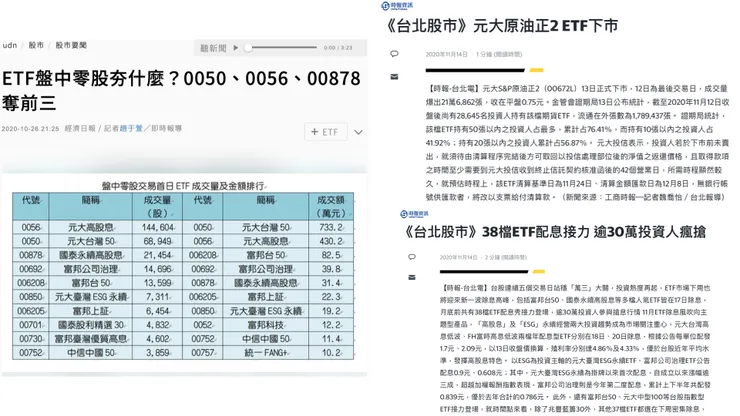Follow the + ETF tag button
This screenshot has height=416, width=740.
tap(326, 132)
